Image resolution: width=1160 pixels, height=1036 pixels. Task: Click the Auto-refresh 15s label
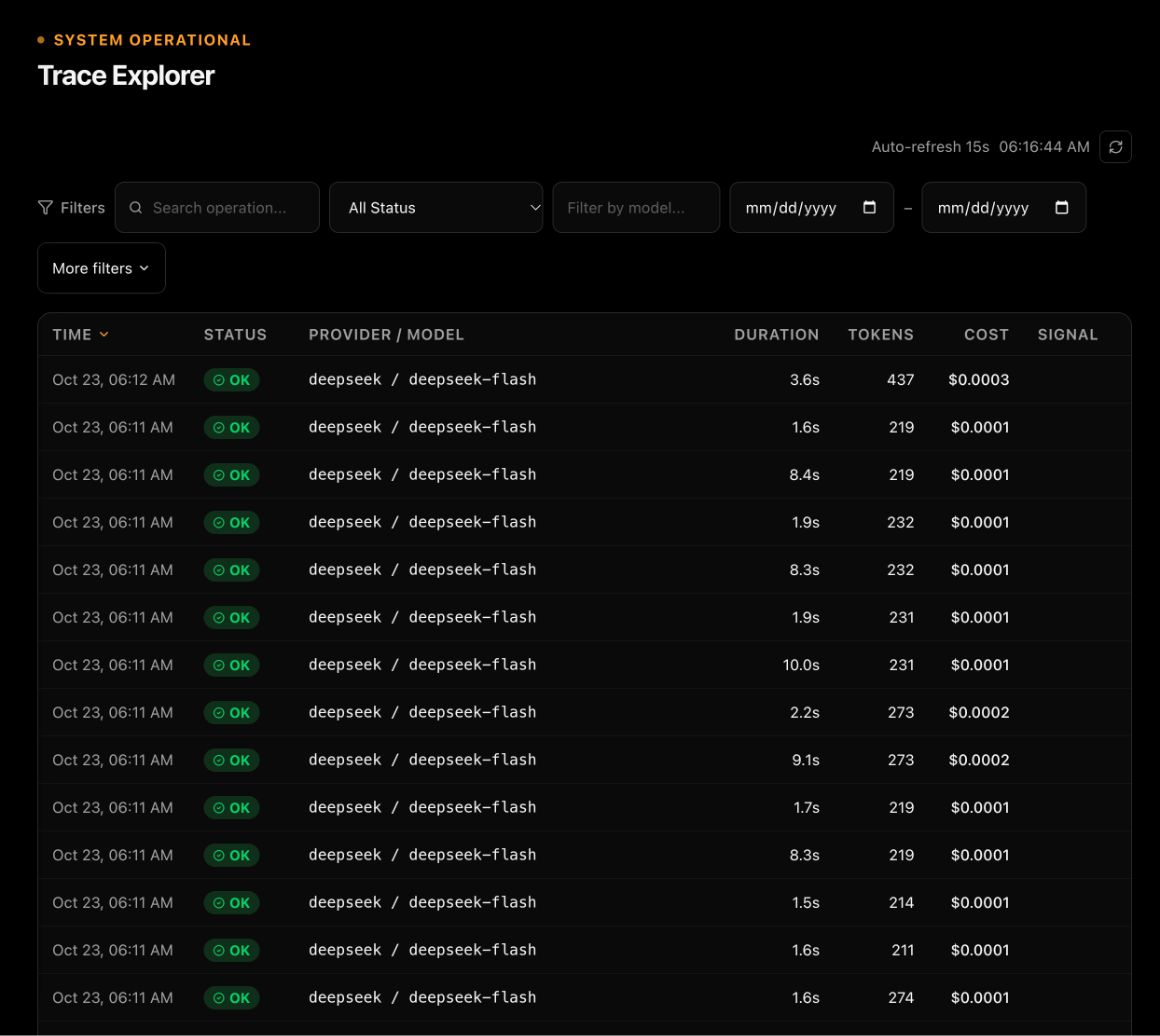[x=930, y=147]
